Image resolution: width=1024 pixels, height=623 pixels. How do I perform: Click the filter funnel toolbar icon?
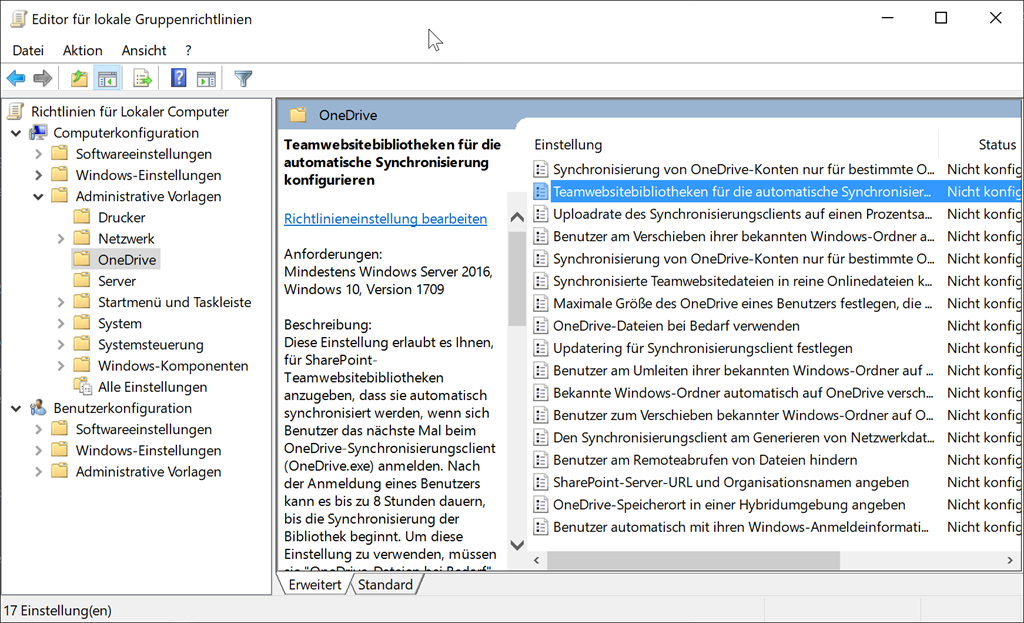point(243,78)
